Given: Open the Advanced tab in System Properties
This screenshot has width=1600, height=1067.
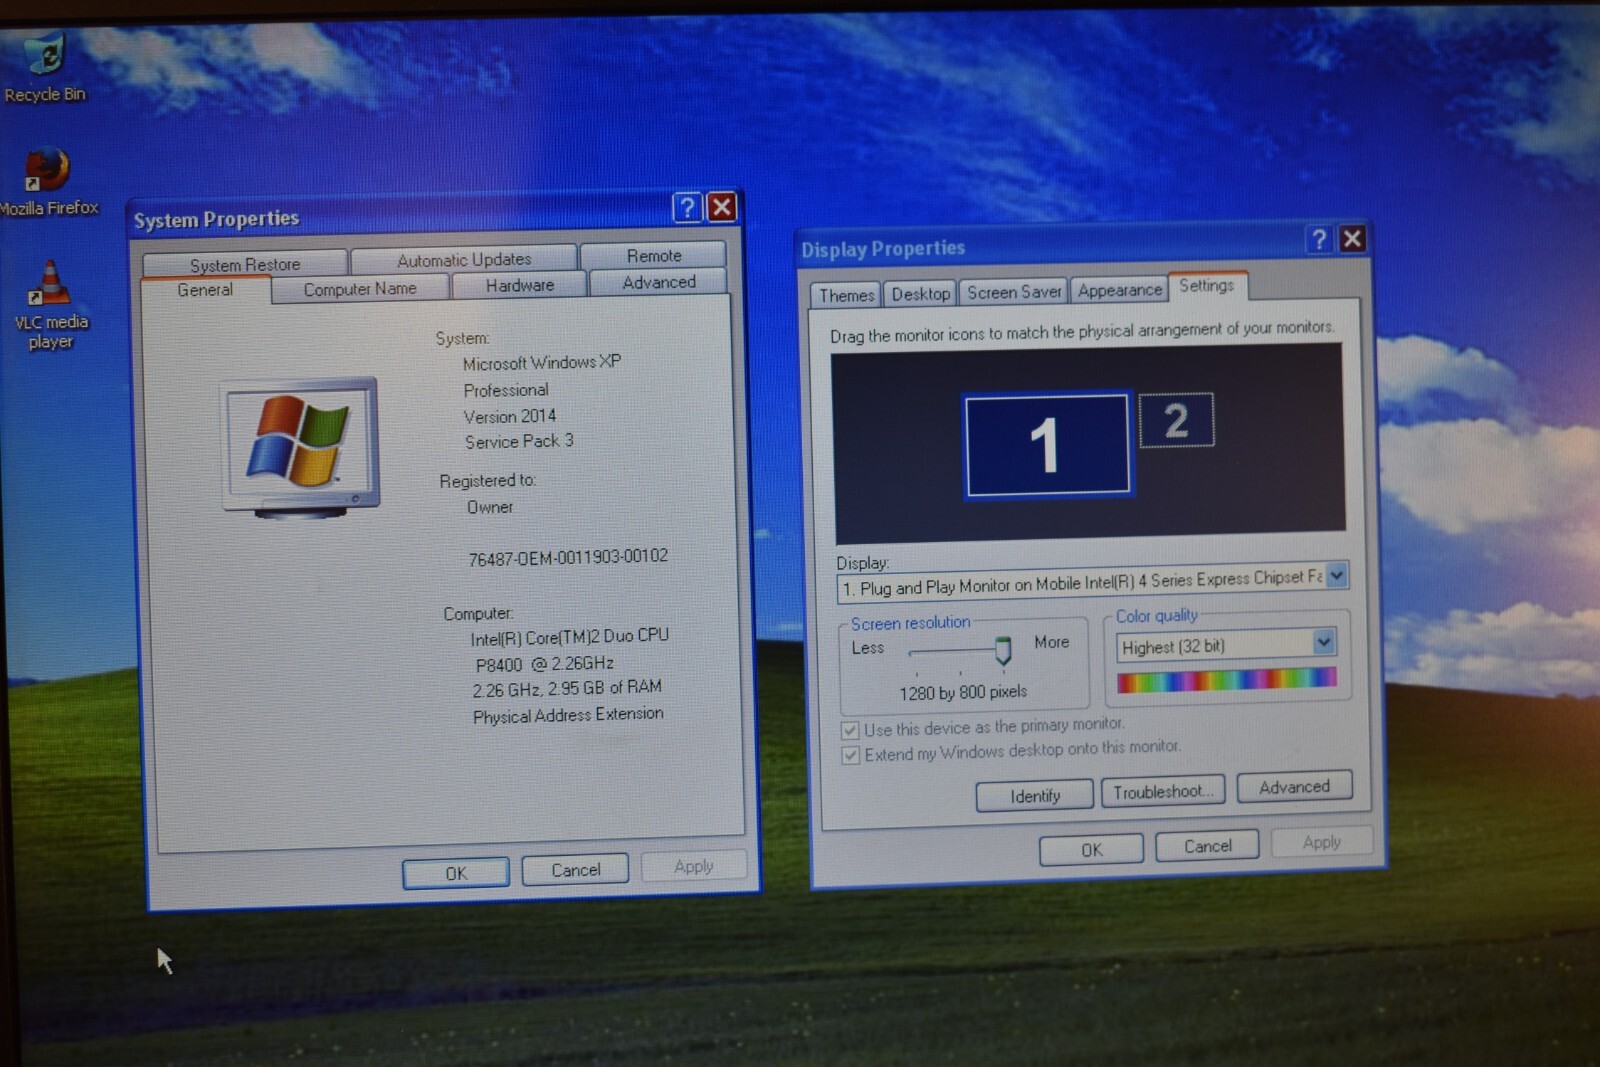Looking at the screenshot, I should tap(659, 282).
